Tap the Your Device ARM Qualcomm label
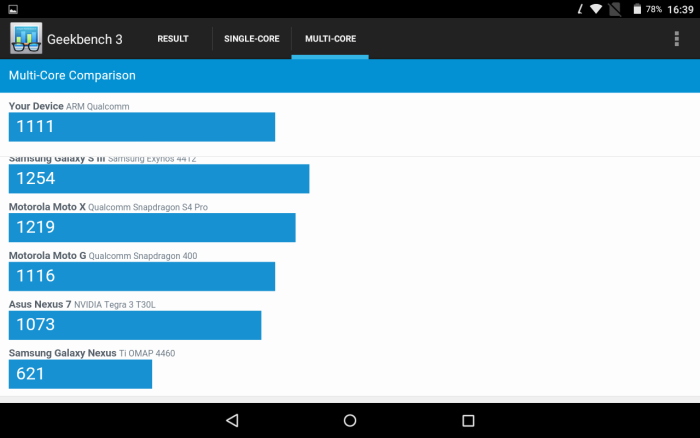The width and height of the screenshot is (700, 438). (69, 106)
